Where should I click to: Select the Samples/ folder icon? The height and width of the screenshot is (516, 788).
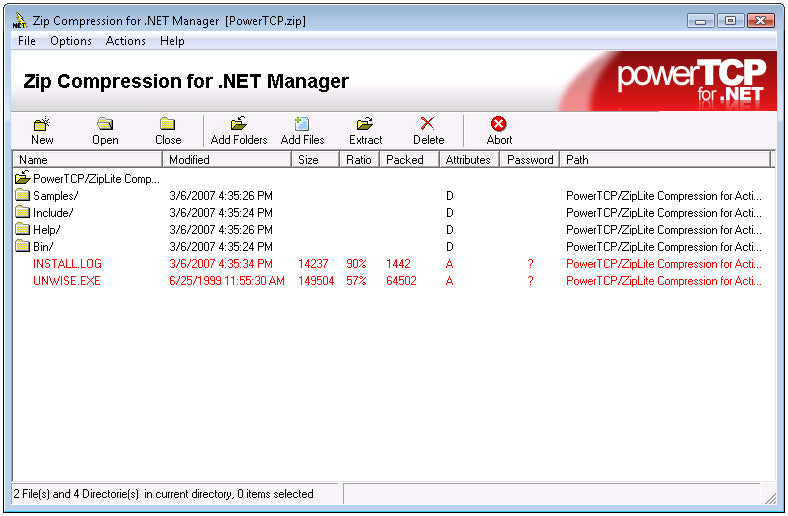coord(23,195)
